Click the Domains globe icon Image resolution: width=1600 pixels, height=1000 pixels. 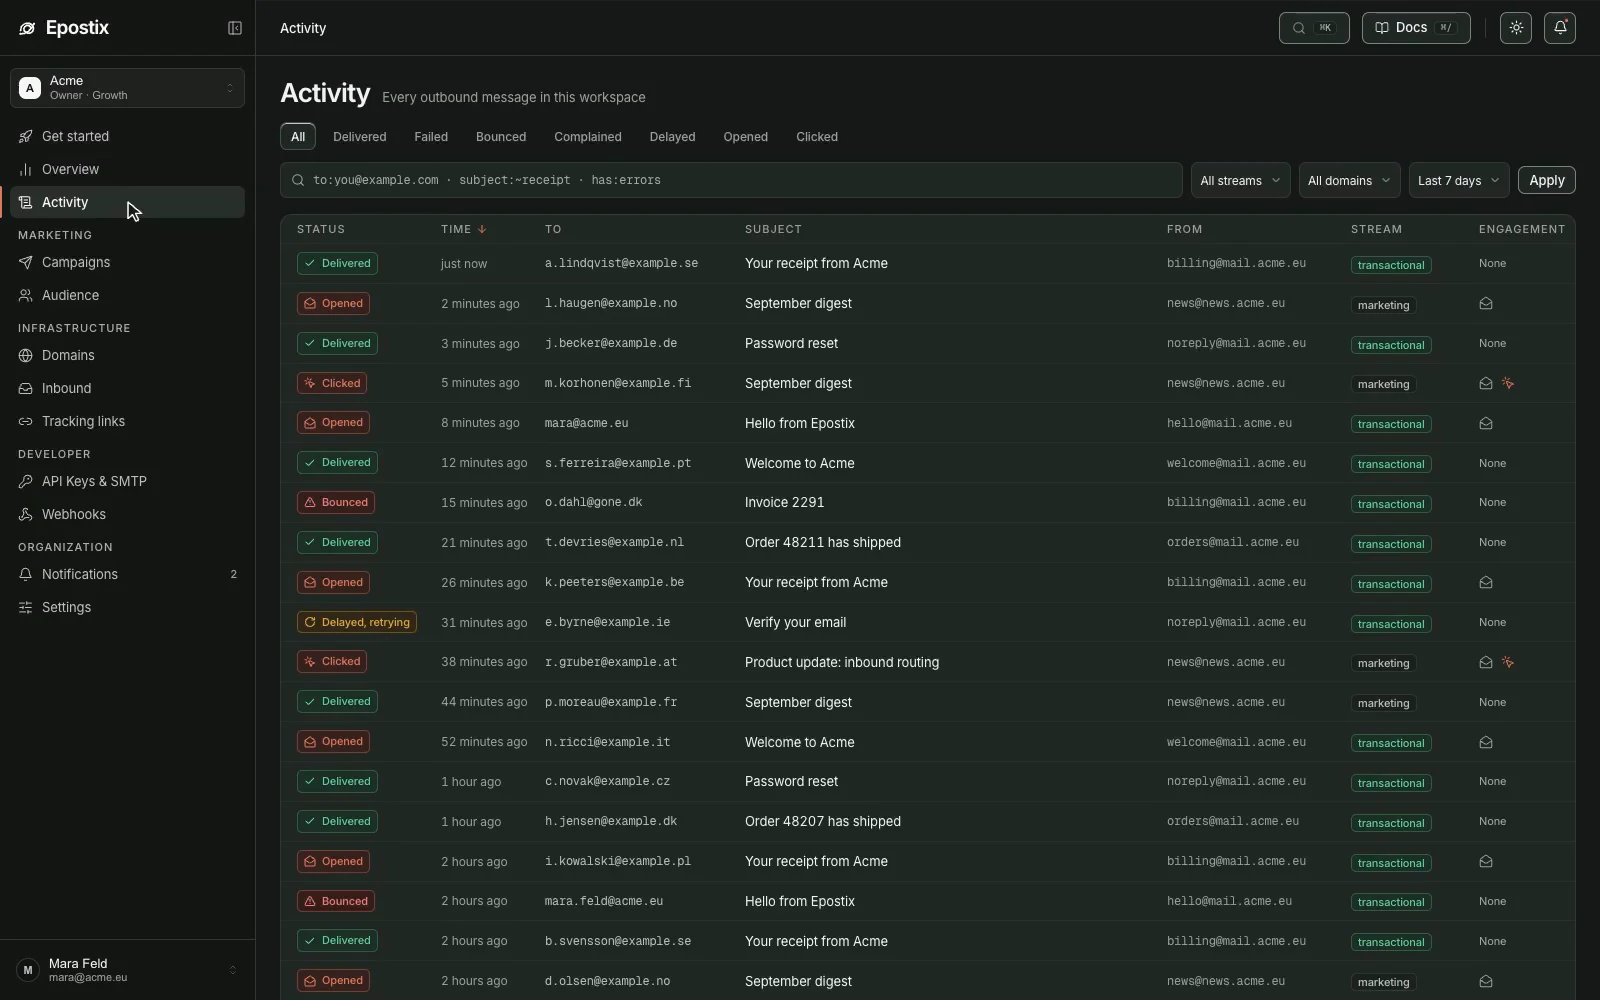pos(26,355)
